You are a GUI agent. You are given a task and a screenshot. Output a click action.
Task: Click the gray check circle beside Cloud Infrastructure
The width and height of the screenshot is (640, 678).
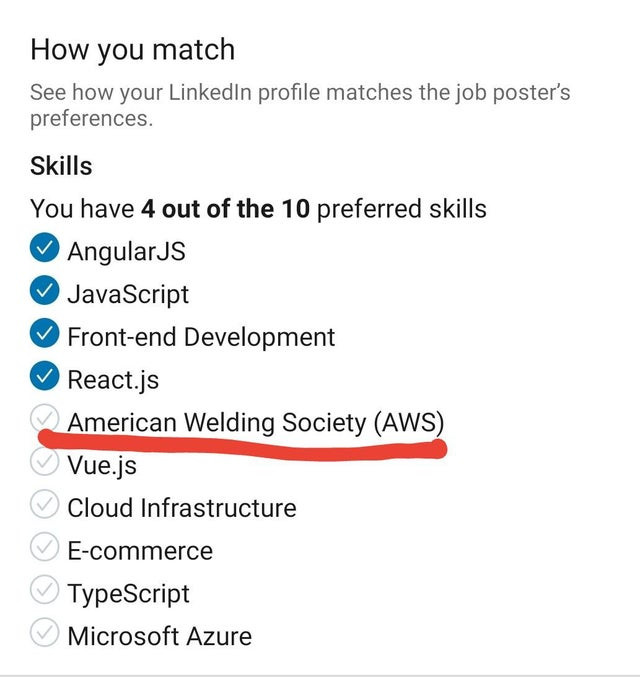45,504
